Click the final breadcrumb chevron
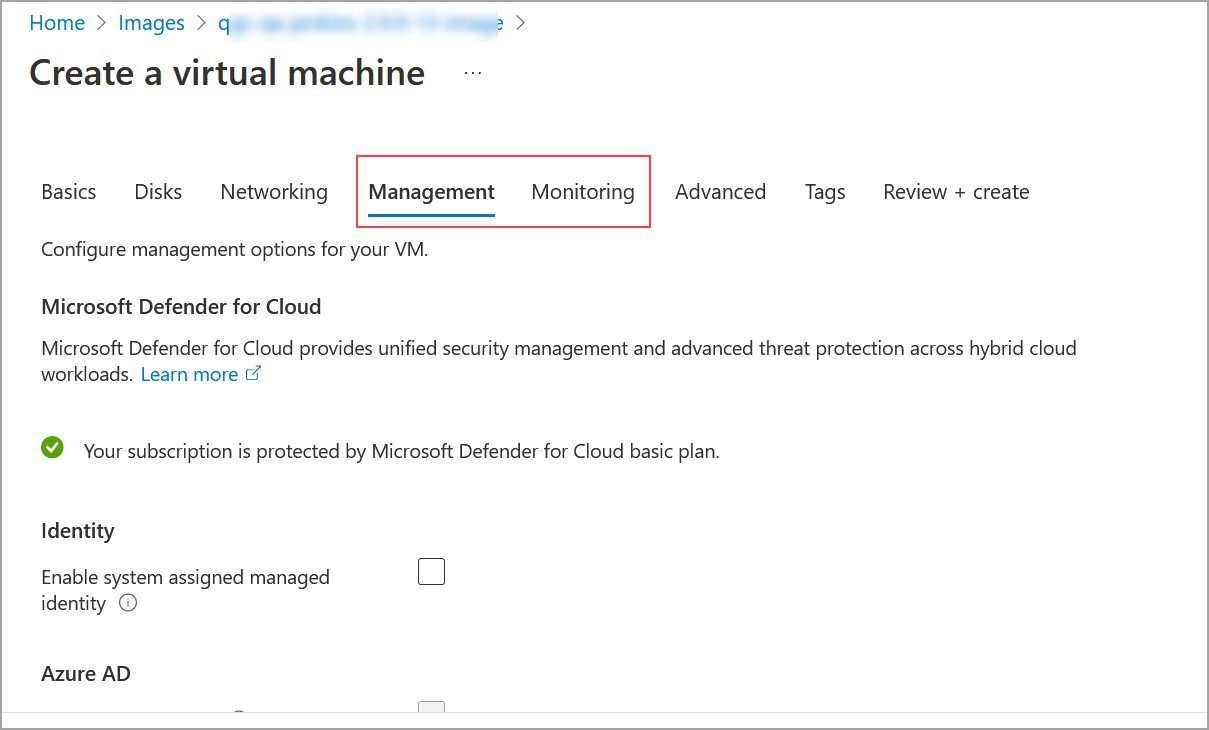 click(519, 22)
